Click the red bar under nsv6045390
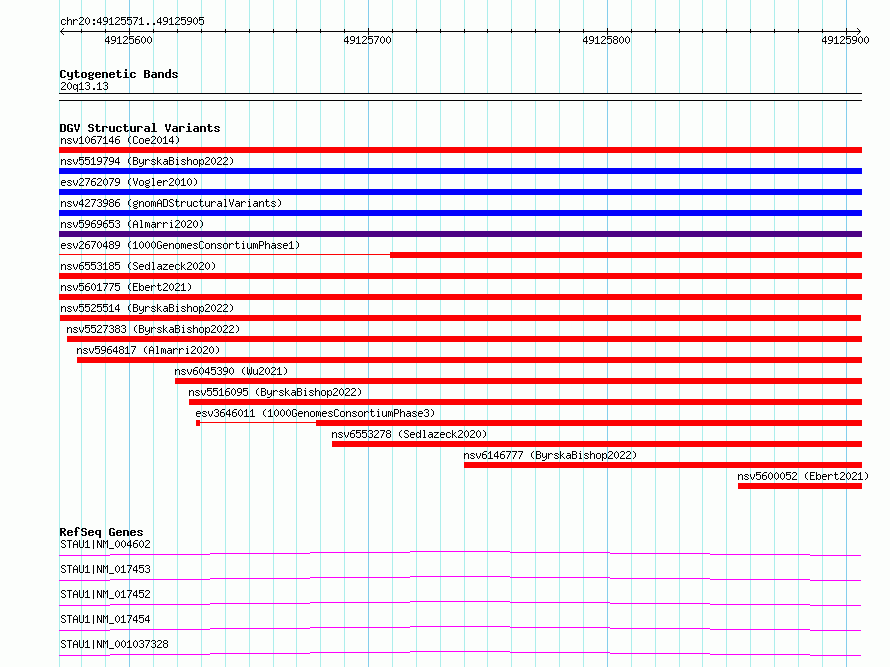Screen dimensions: 890x667 [x=518, y=381]
